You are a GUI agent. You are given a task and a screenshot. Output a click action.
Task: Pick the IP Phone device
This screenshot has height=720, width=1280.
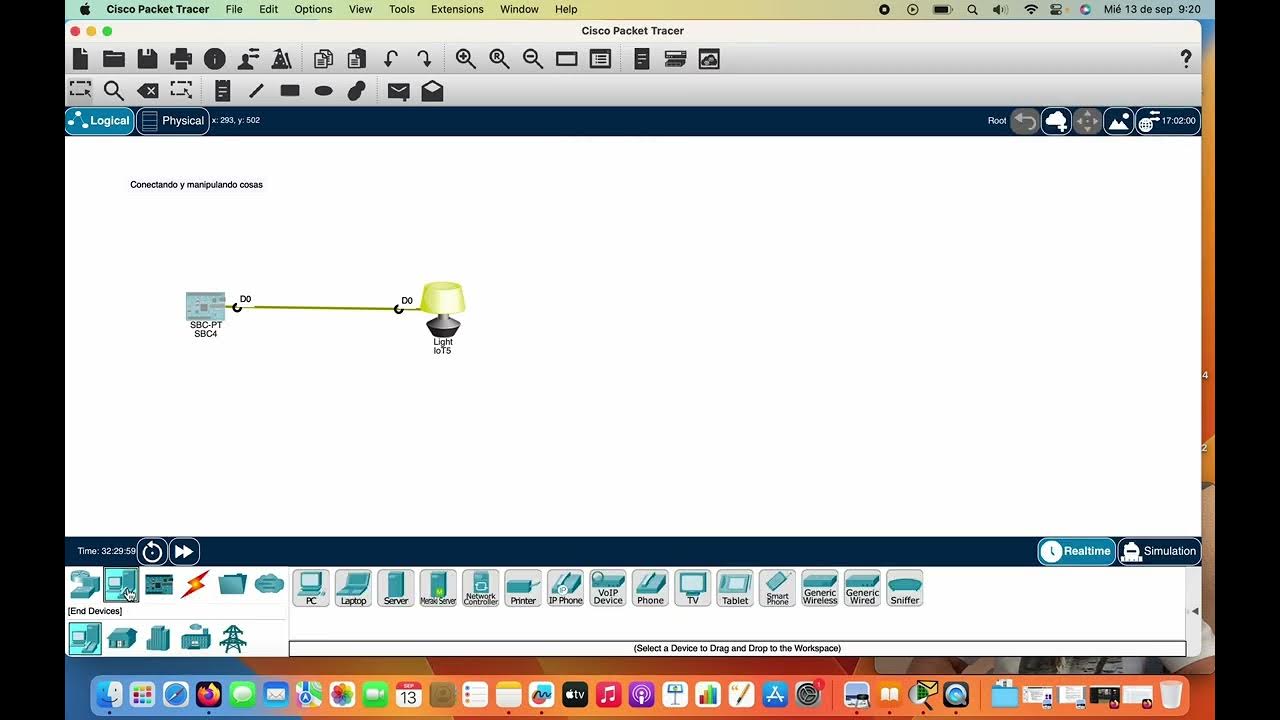click(565, 588)
